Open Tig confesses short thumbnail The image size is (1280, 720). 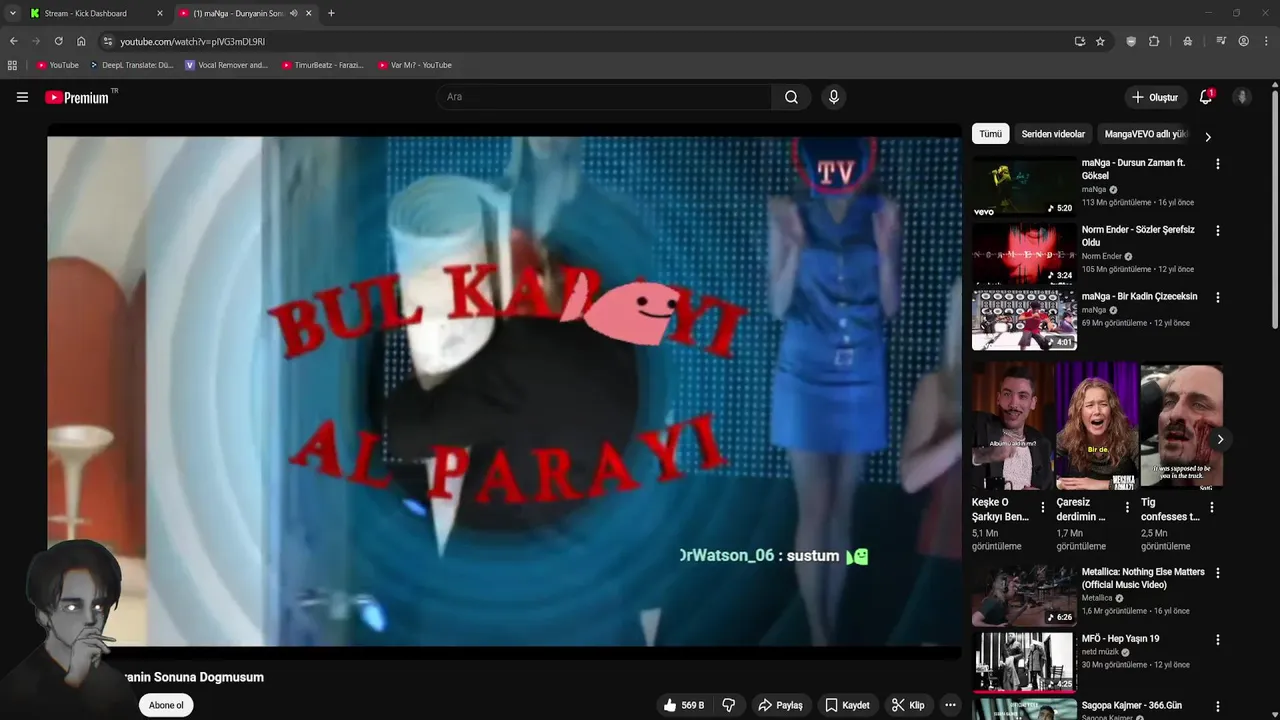(x=1182, y=426)
